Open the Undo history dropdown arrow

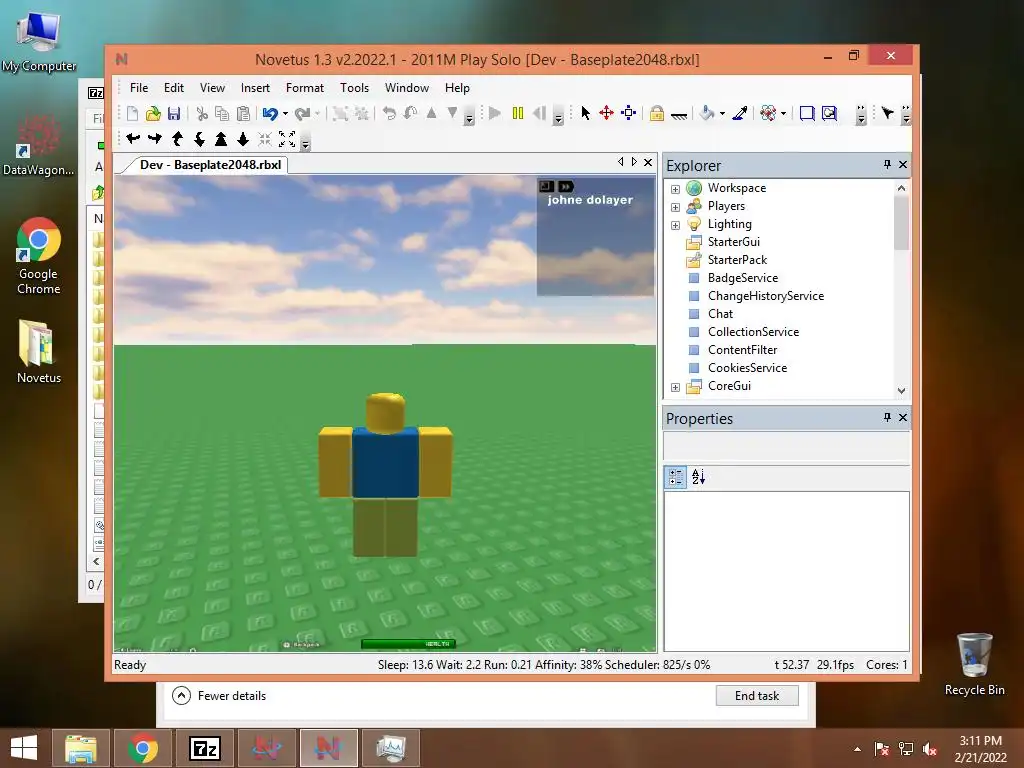pyautogui.click(x=285, y=114)
